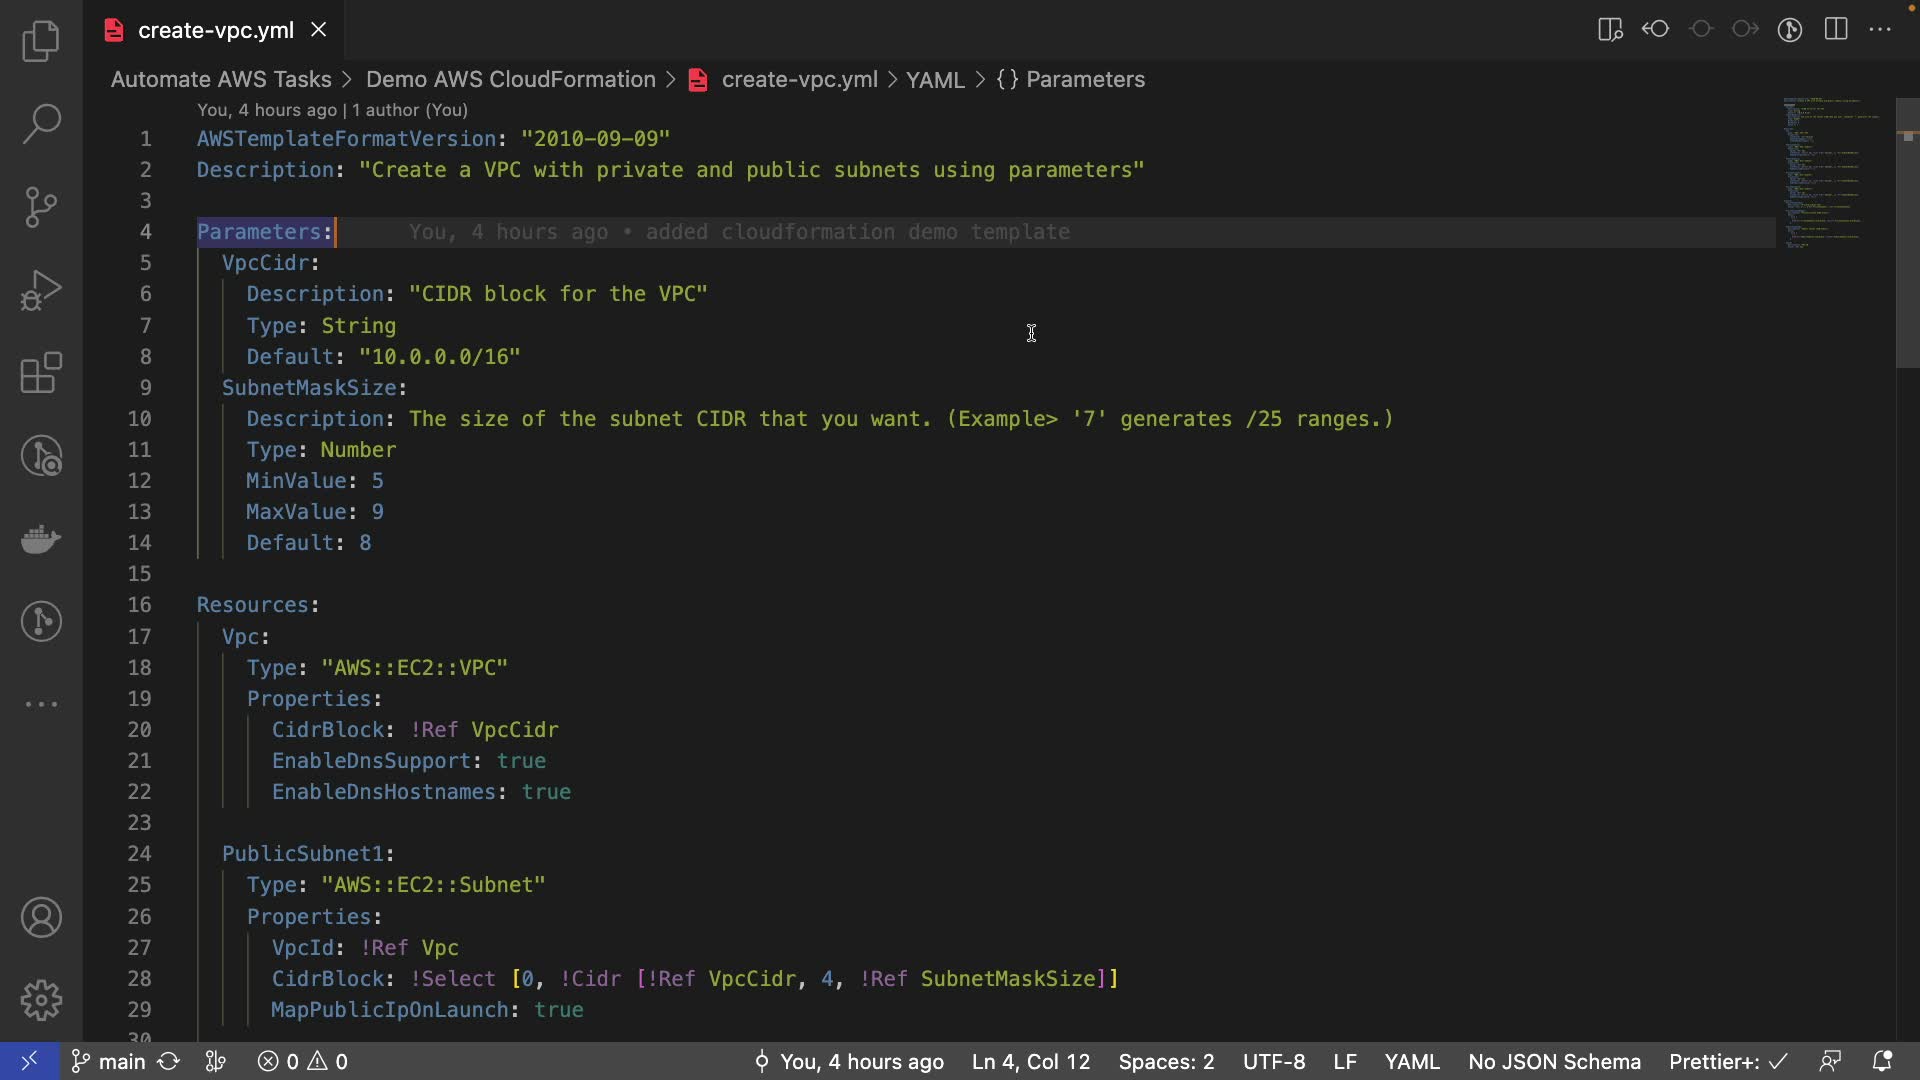Toggle split editor right
1920x1080 pixels.
click(x=1836, y=30)
